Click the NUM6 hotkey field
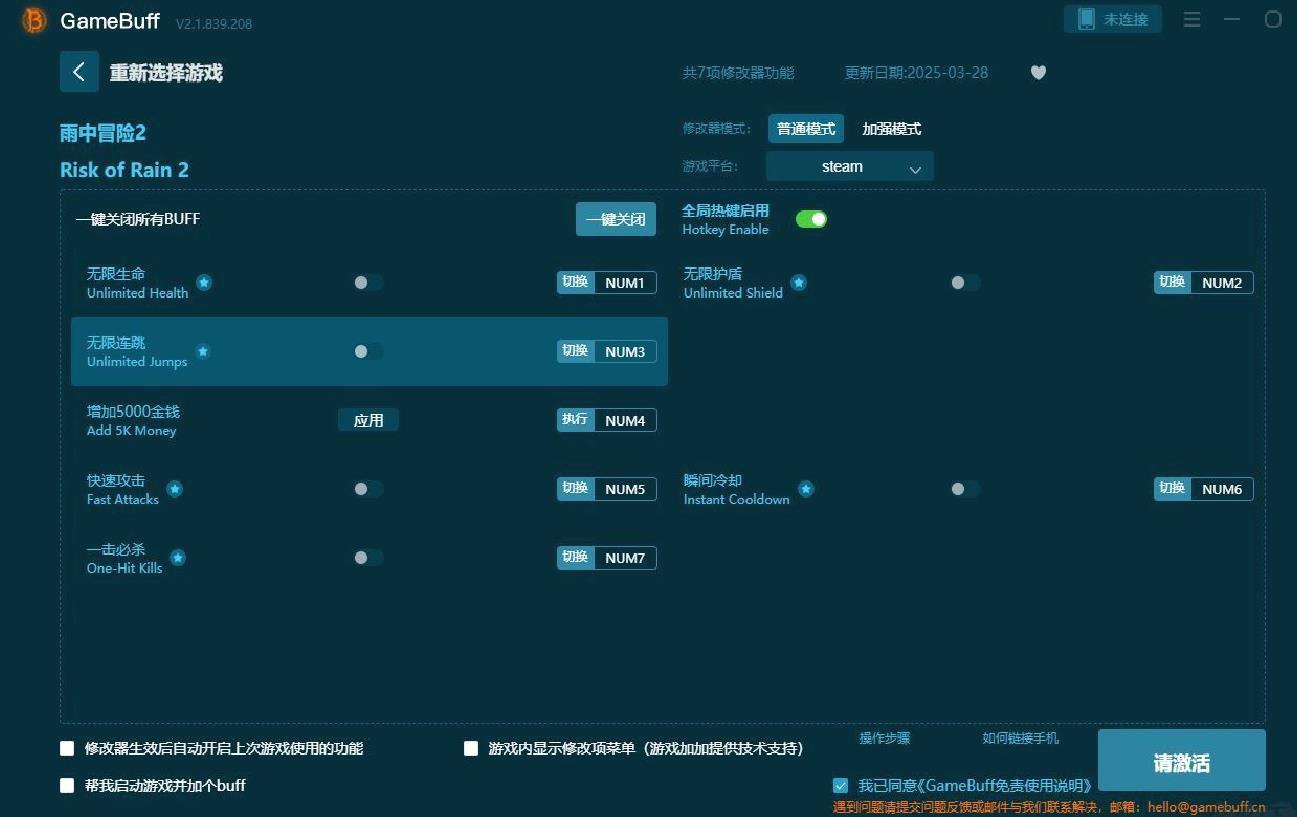The image size is (1297, 817). (x=1222, y=489)
